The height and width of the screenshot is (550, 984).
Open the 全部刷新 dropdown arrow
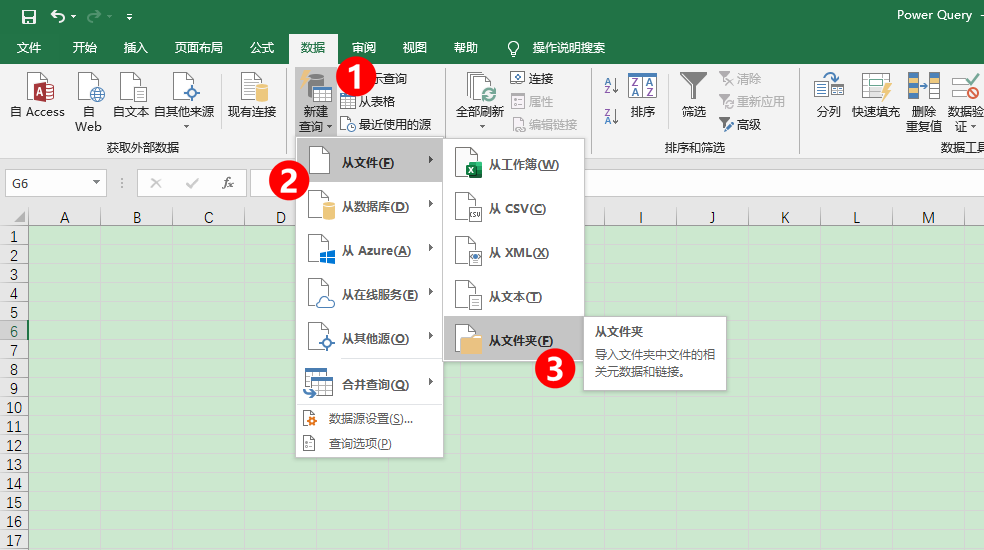[x=482, y=127]
